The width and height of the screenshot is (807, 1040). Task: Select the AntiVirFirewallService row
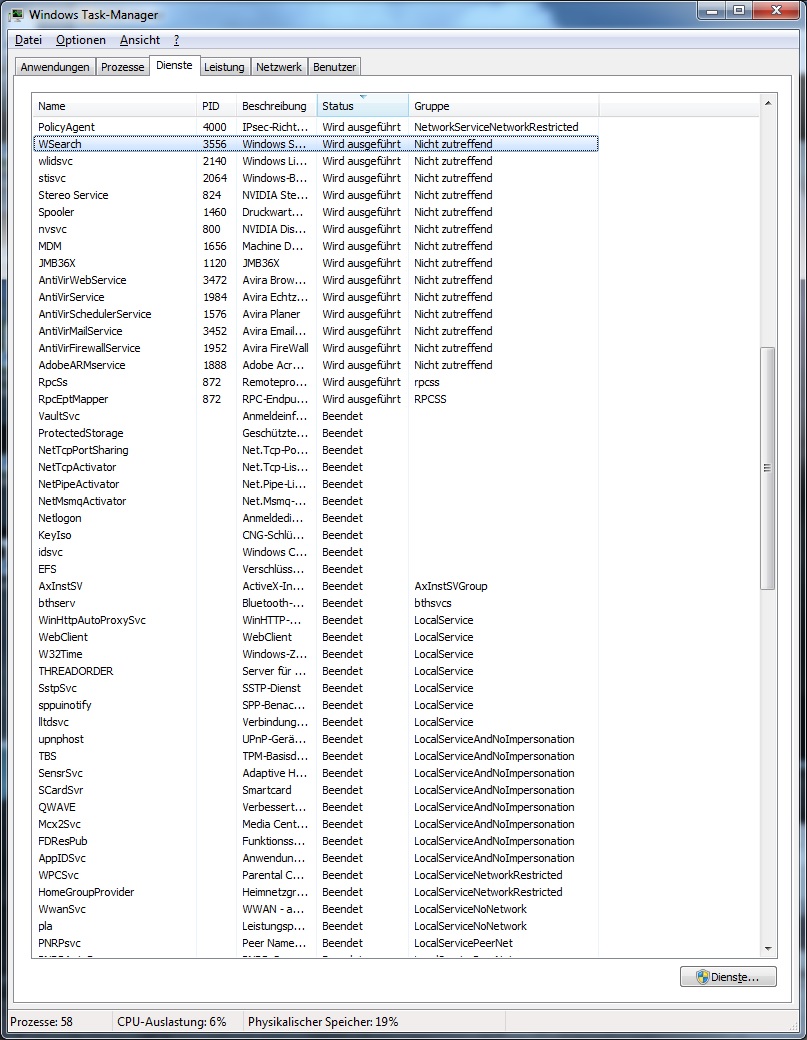tap(316, 348)
